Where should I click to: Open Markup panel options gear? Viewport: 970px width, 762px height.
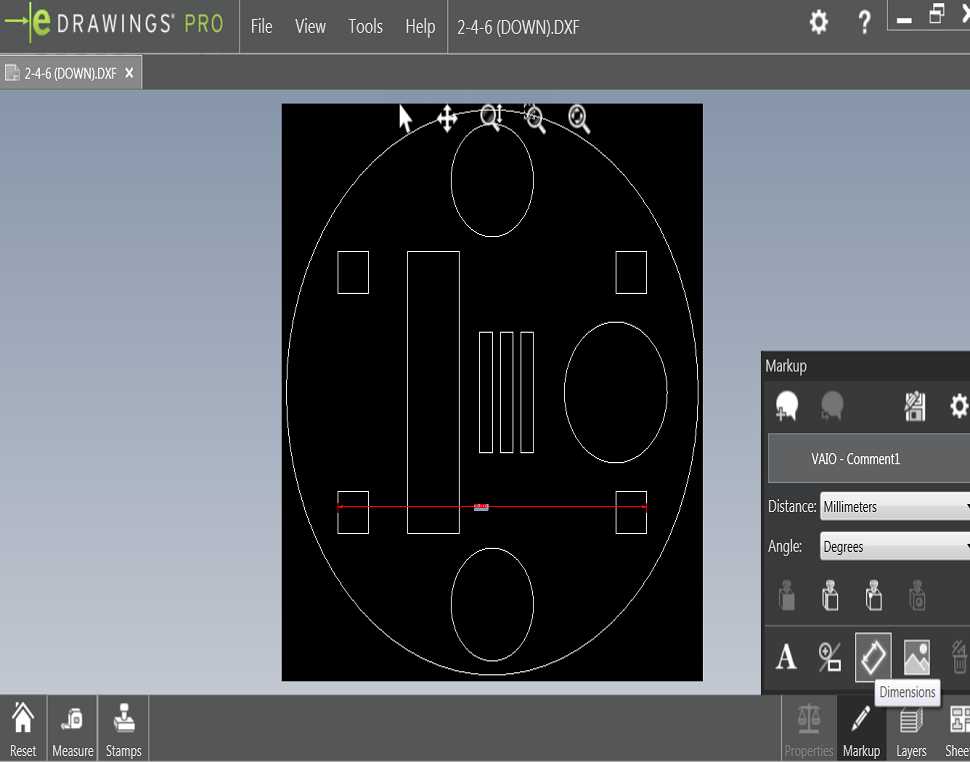pos(959,406)
